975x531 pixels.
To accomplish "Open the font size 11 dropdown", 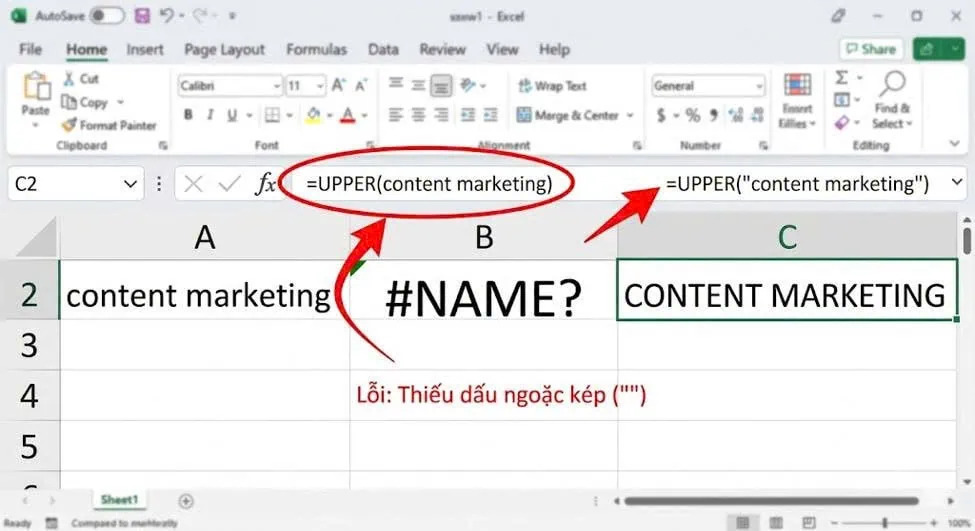I will click(x=320, y=86).
